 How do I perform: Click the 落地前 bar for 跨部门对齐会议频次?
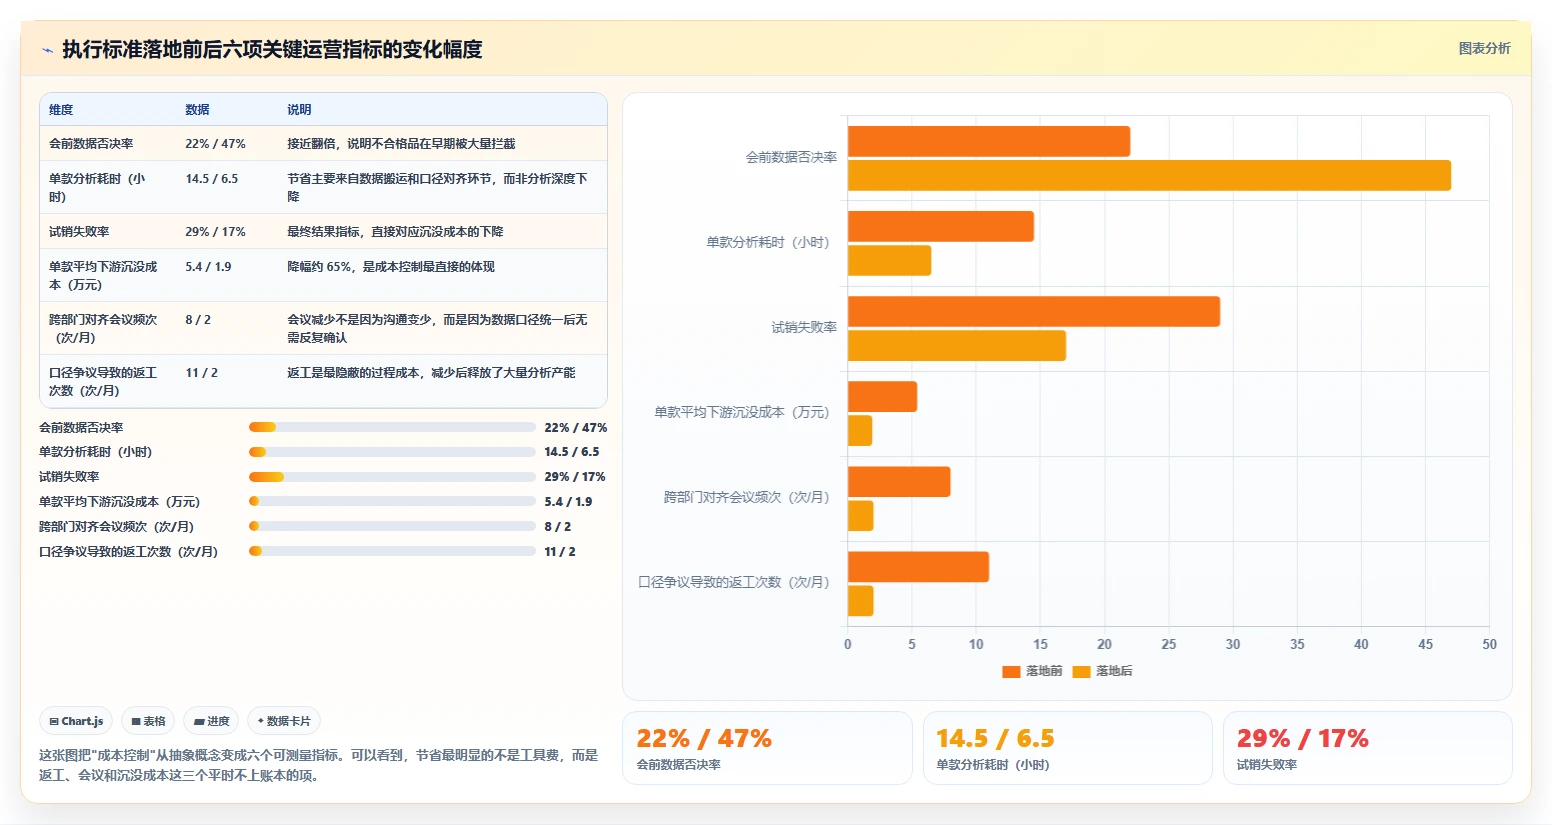point(899,481)
